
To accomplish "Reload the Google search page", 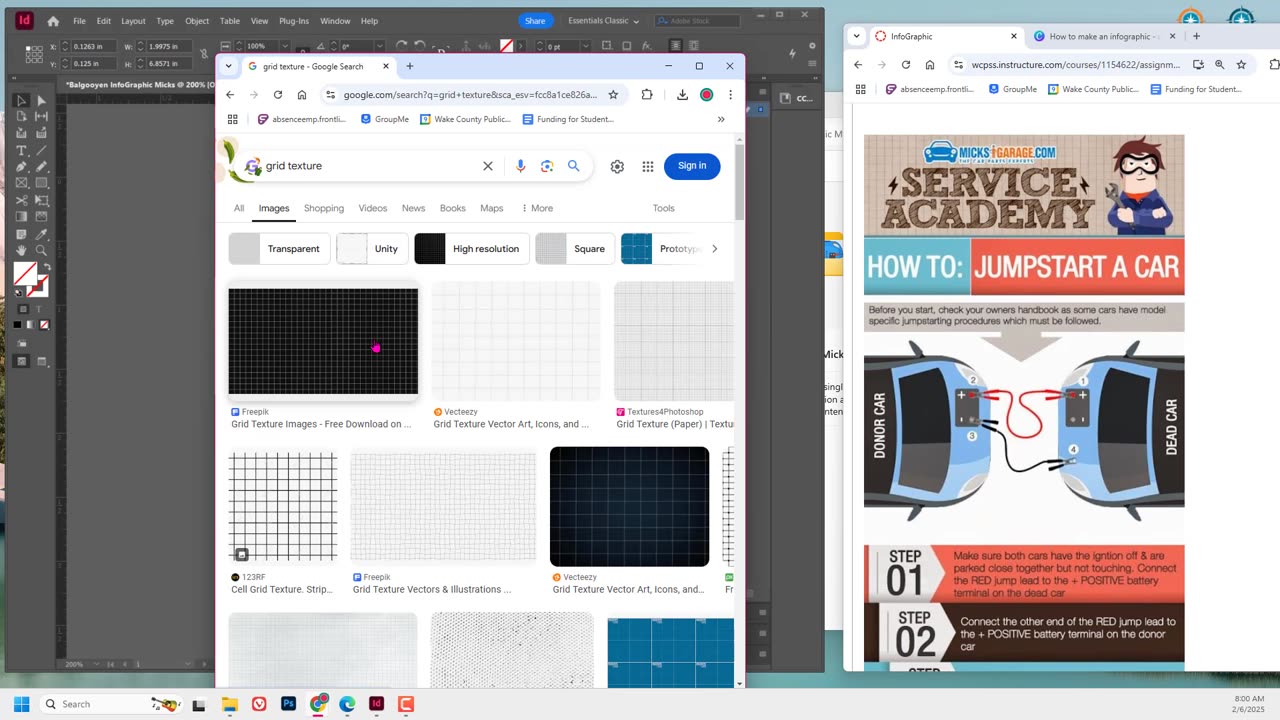I will click(277, 95).
